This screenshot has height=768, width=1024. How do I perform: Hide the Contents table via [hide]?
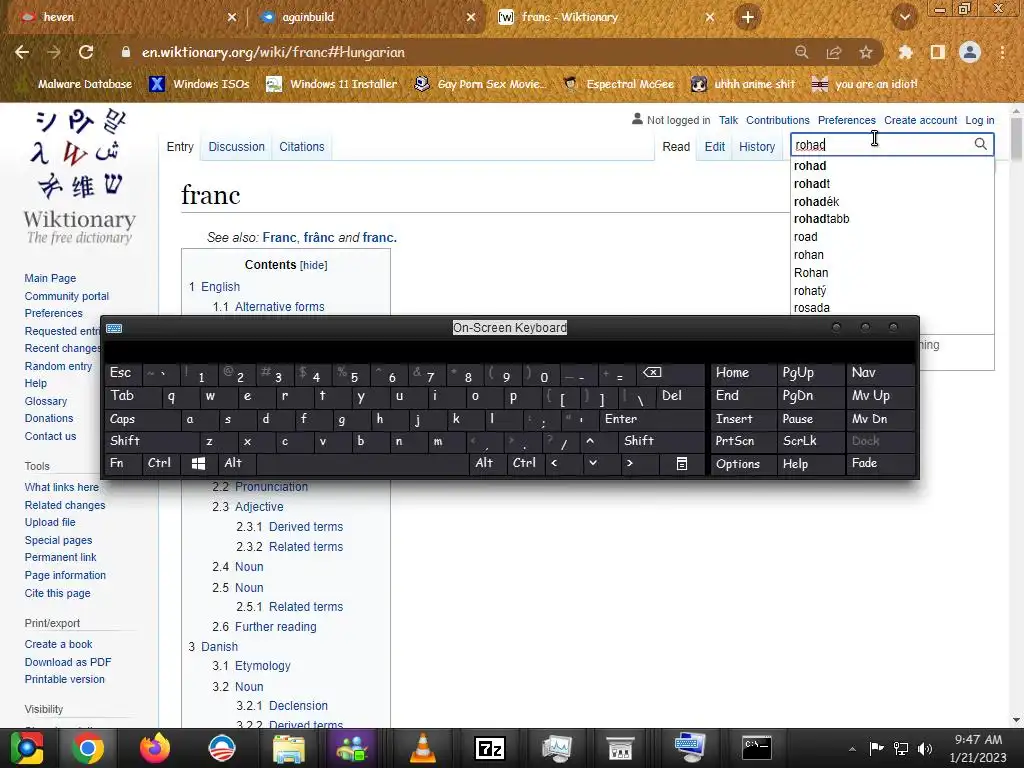(x=313, y=265)
